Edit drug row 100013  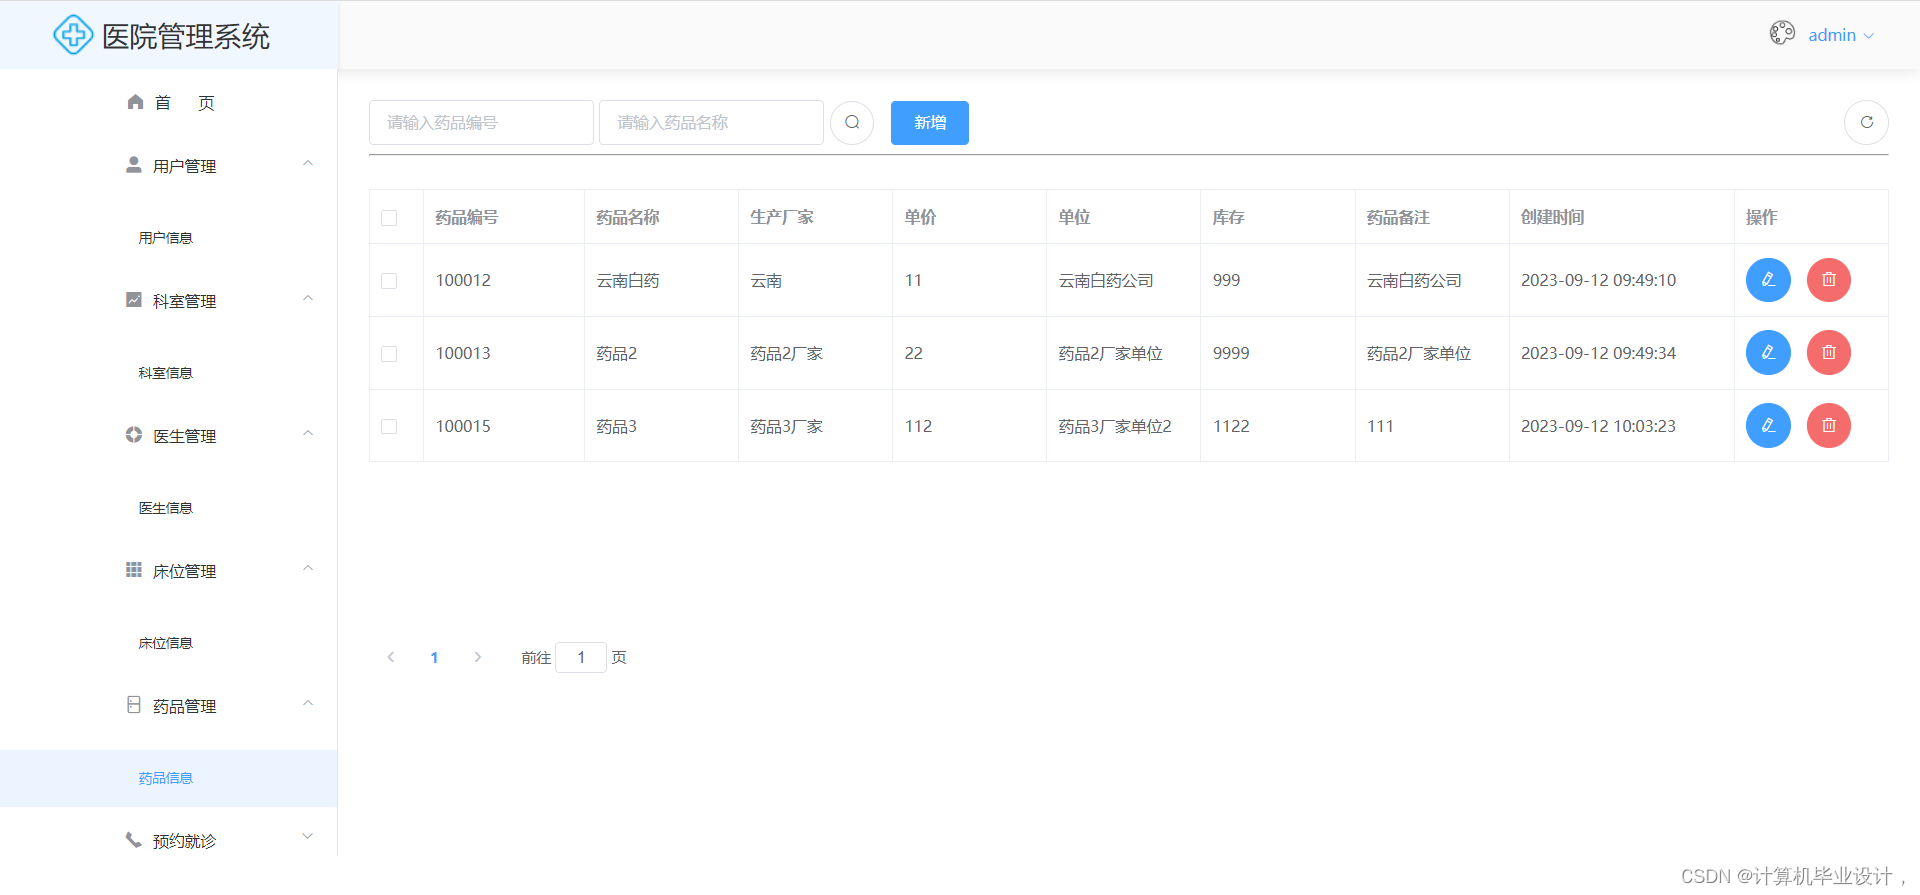(x=1768, y=353)
